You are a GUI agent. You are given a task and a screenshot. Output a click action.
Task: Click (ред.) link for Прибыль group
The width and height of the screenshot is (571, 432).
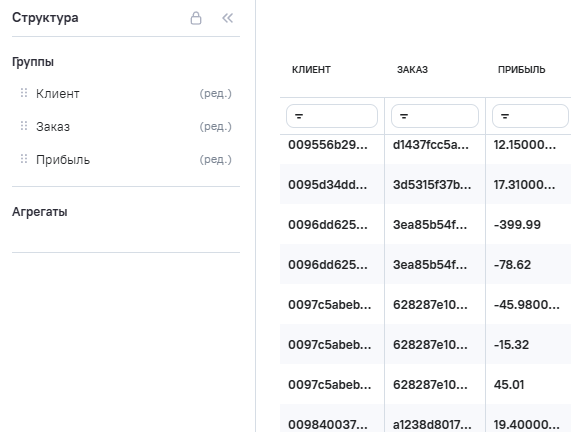click(x=216, y=159)
